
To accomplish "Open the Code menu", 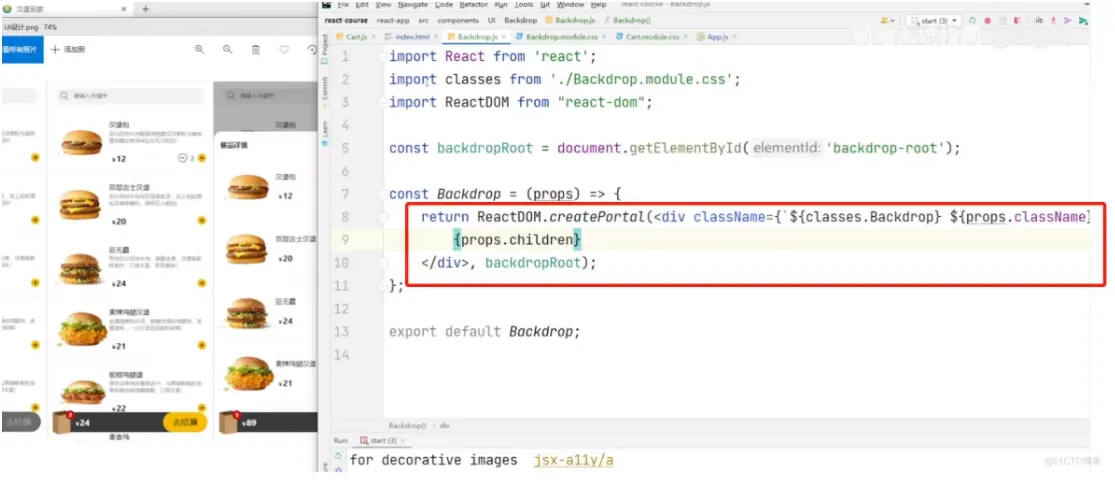I will click(x=444, y=4).
